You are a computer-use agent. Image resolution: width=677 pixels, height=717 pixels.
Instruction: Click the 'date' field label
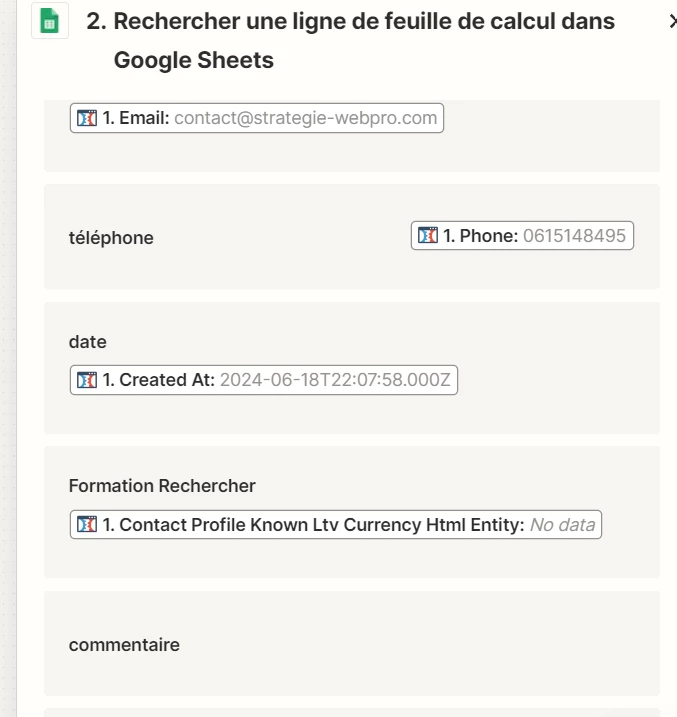(x=88, y=342)
